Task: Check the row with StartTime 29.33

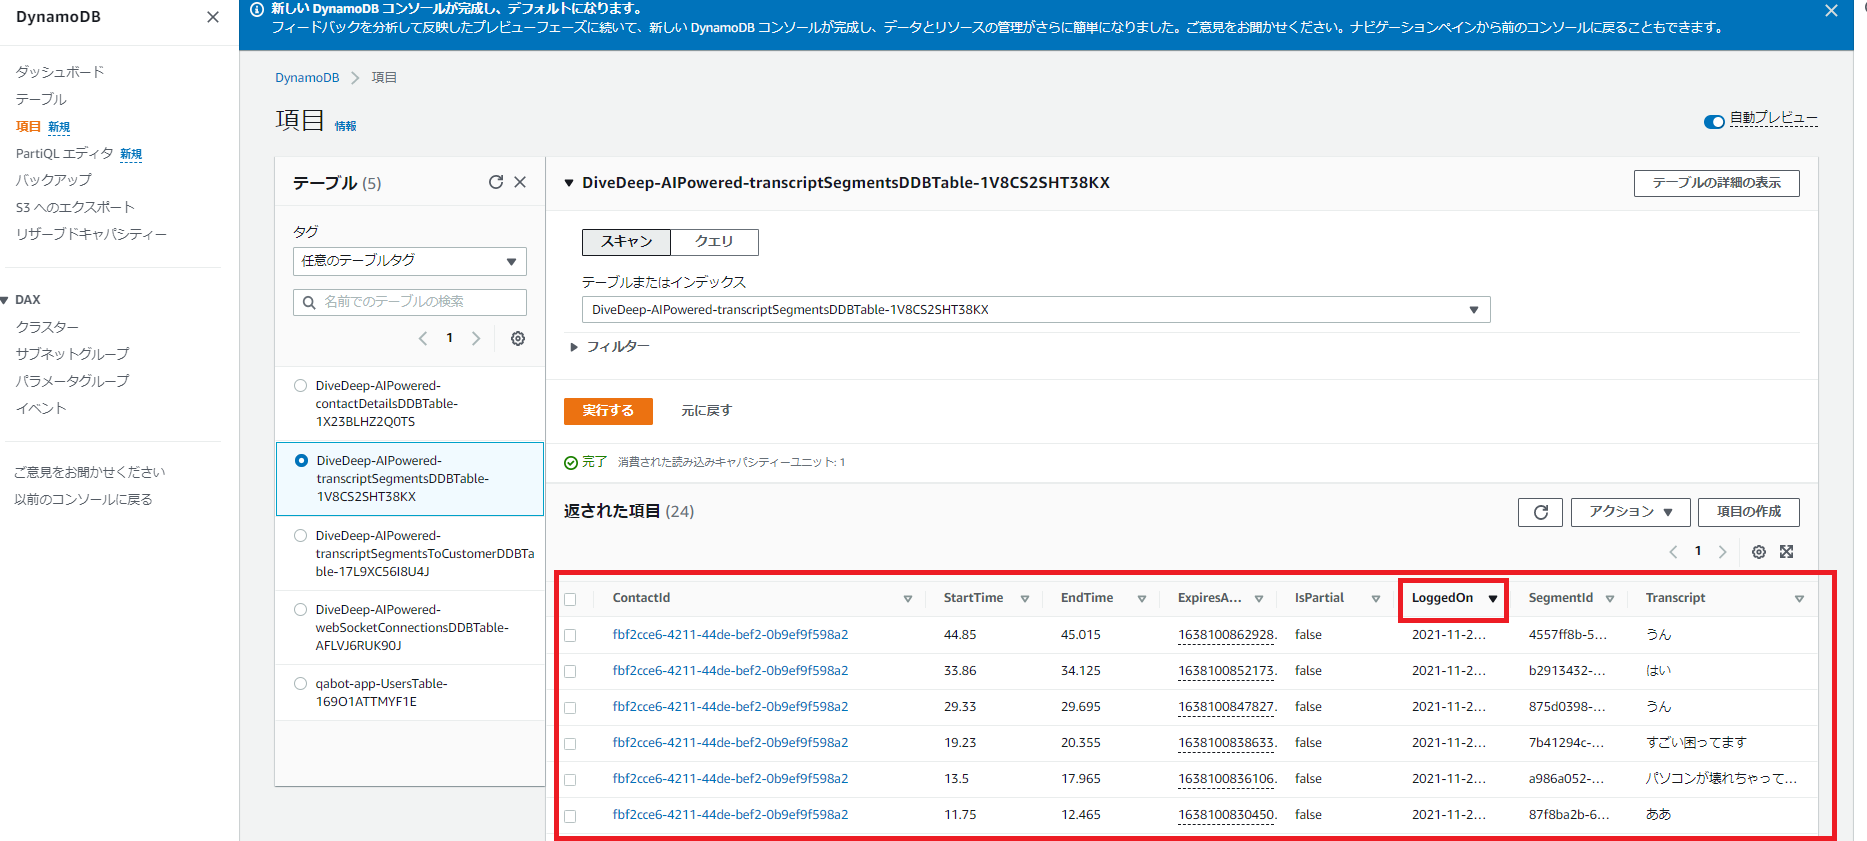Action: click(x=570, y=708)
